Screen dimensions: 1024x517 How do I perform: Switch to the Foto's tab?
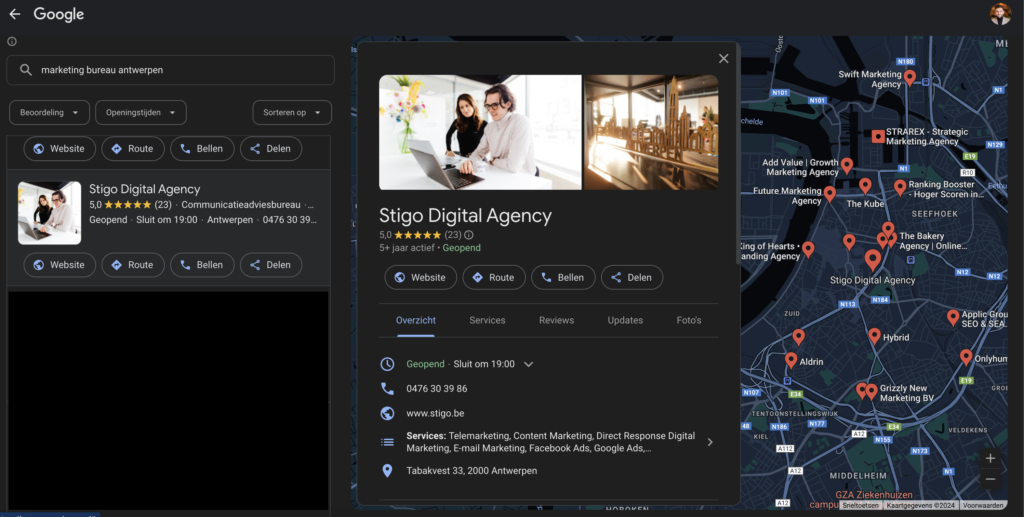(x=689, y=321)
